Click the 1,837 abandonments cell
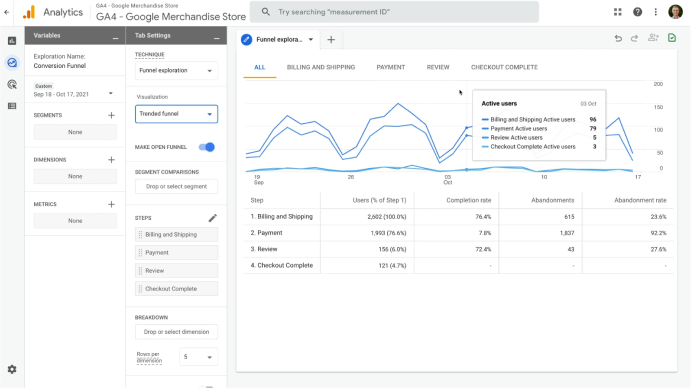Image resolution: width=691 pixels, height=388 pixels. (x=567, y=233)
